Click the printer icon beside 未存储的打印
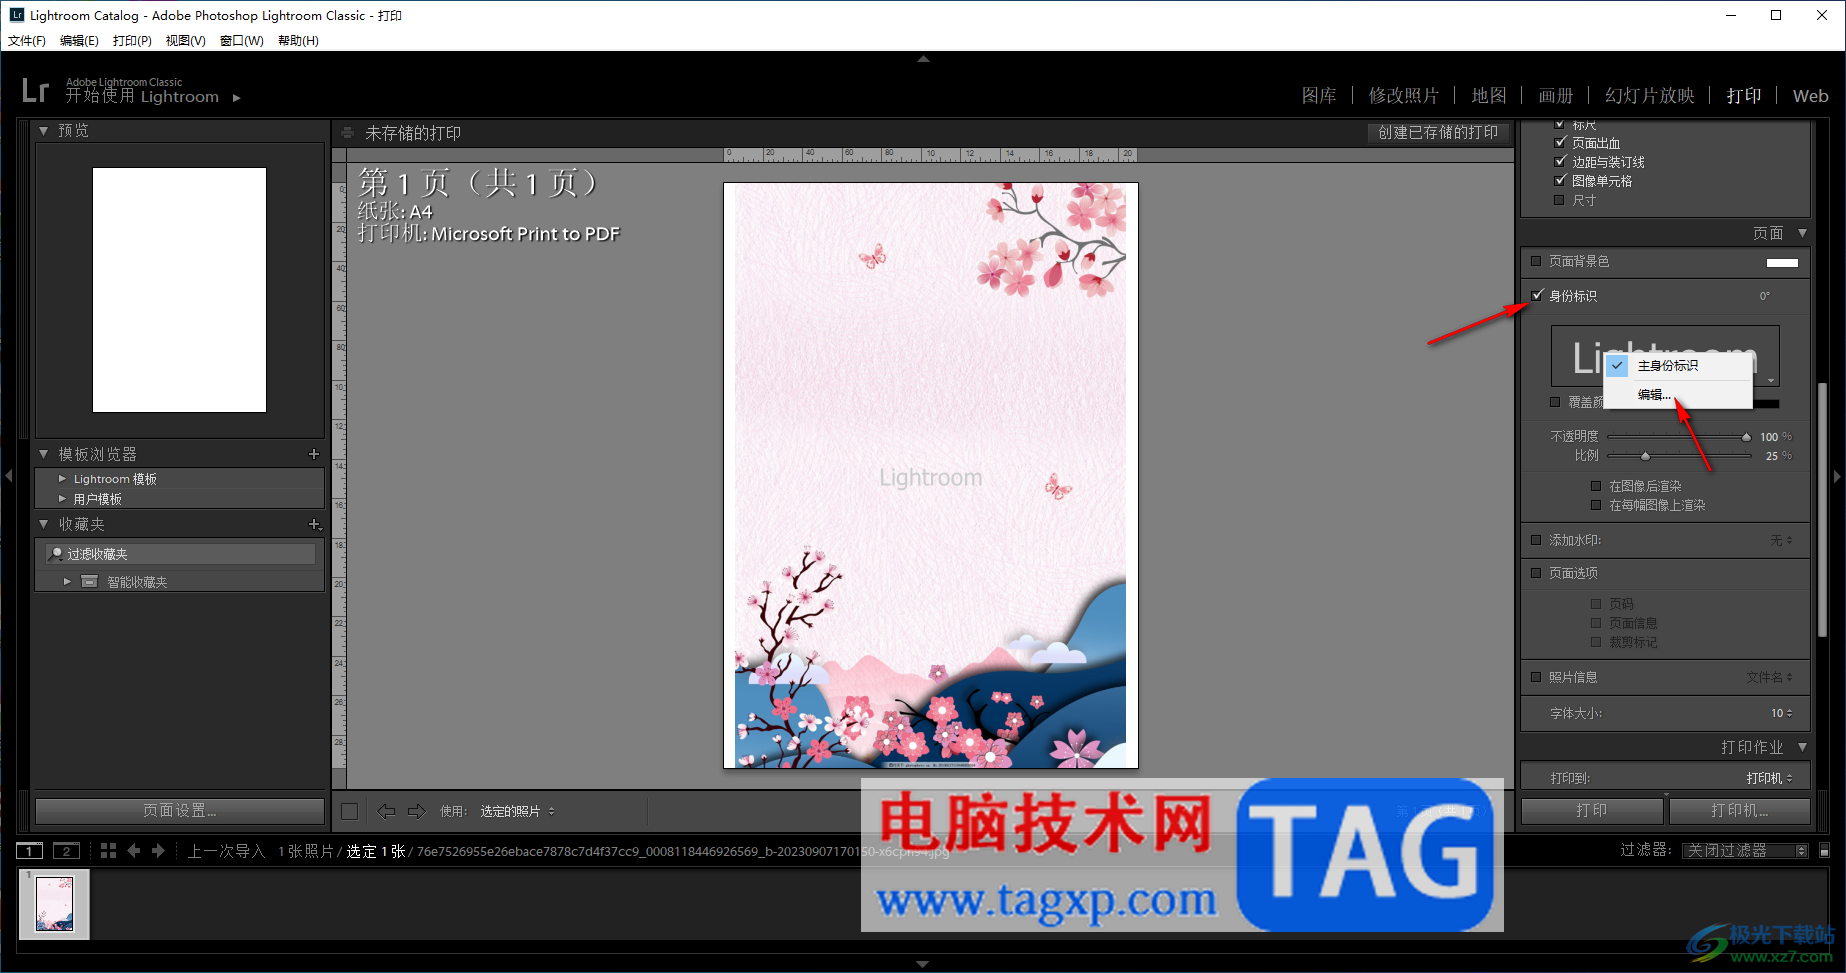The height and width of the screenshot is (973, 1846). [347, 133]
